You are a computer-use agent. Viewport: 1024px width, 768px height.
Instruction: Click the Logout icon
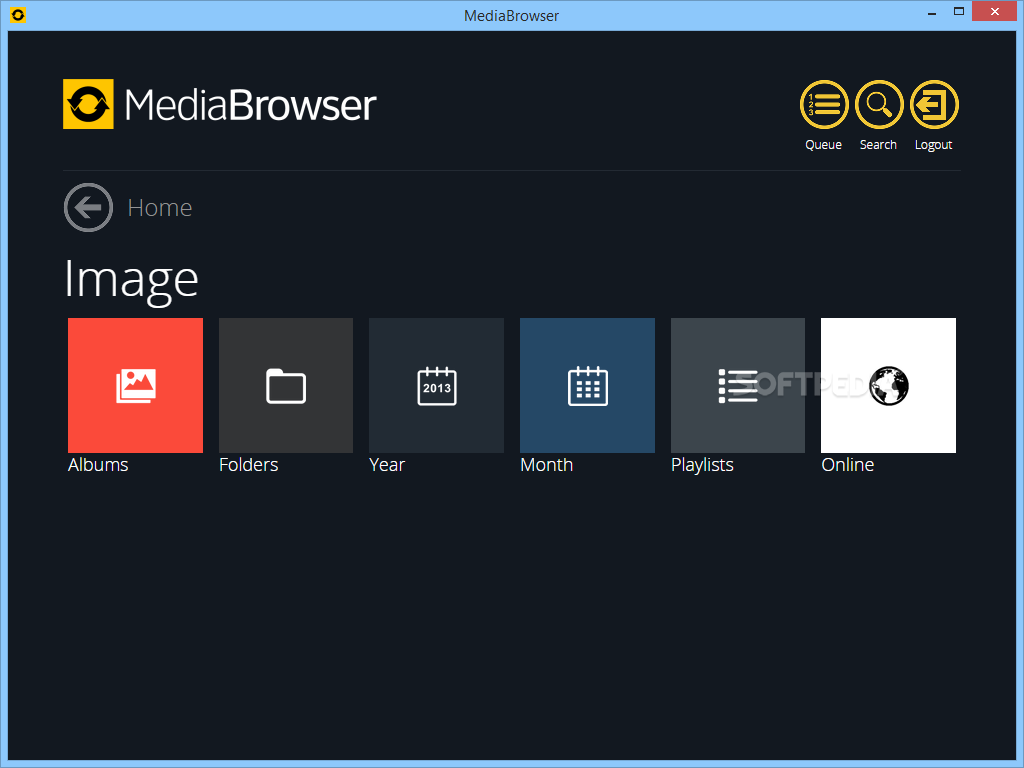pyautogui.click(x=933, y=104)
